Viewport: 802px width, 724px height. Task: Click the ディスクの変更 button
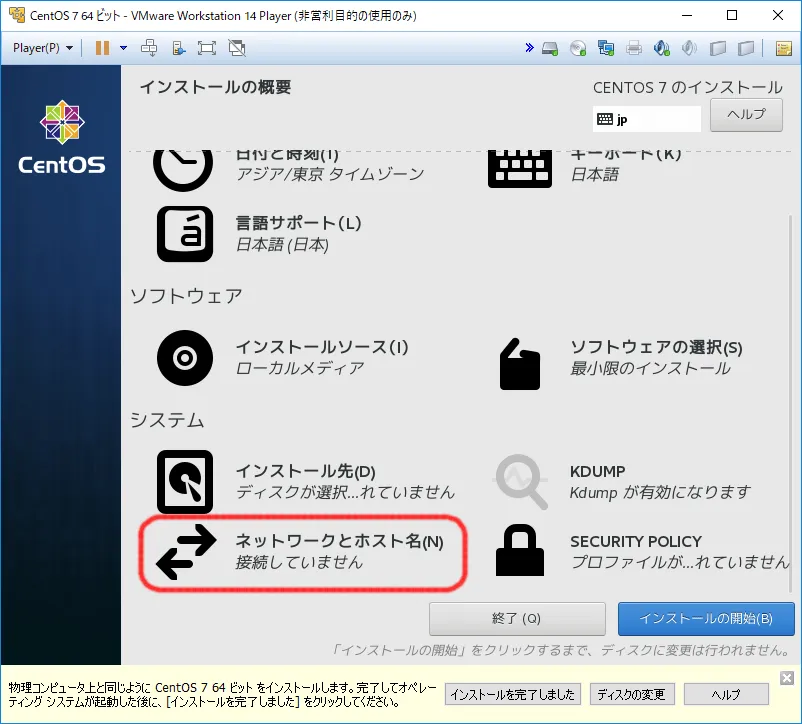[632, 694]
